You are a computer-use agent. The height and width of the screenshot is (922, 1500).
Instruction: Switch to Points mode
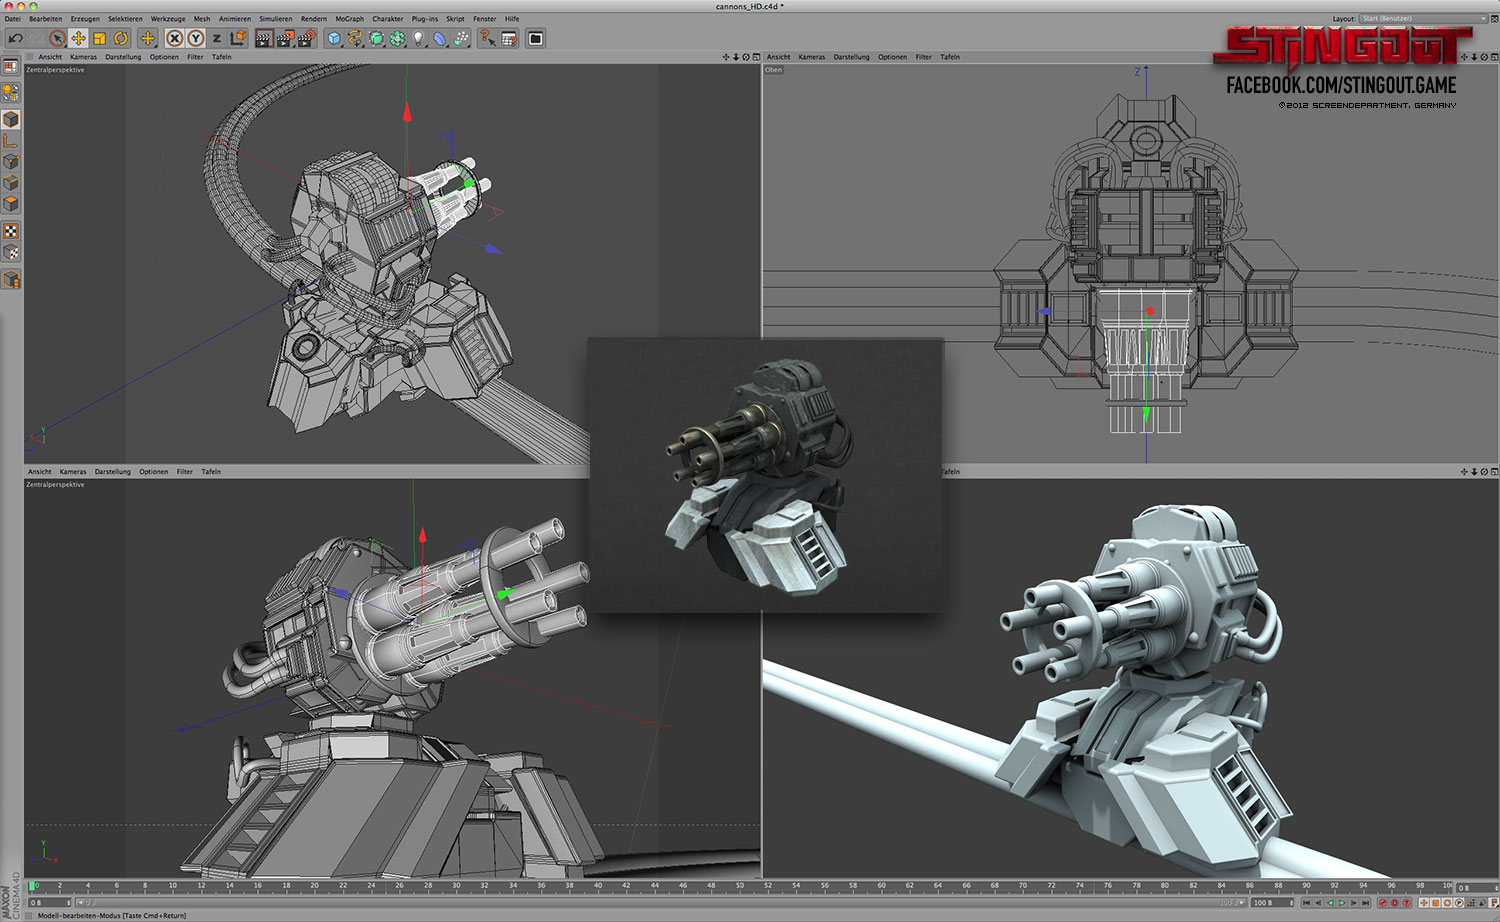(10, 162)
